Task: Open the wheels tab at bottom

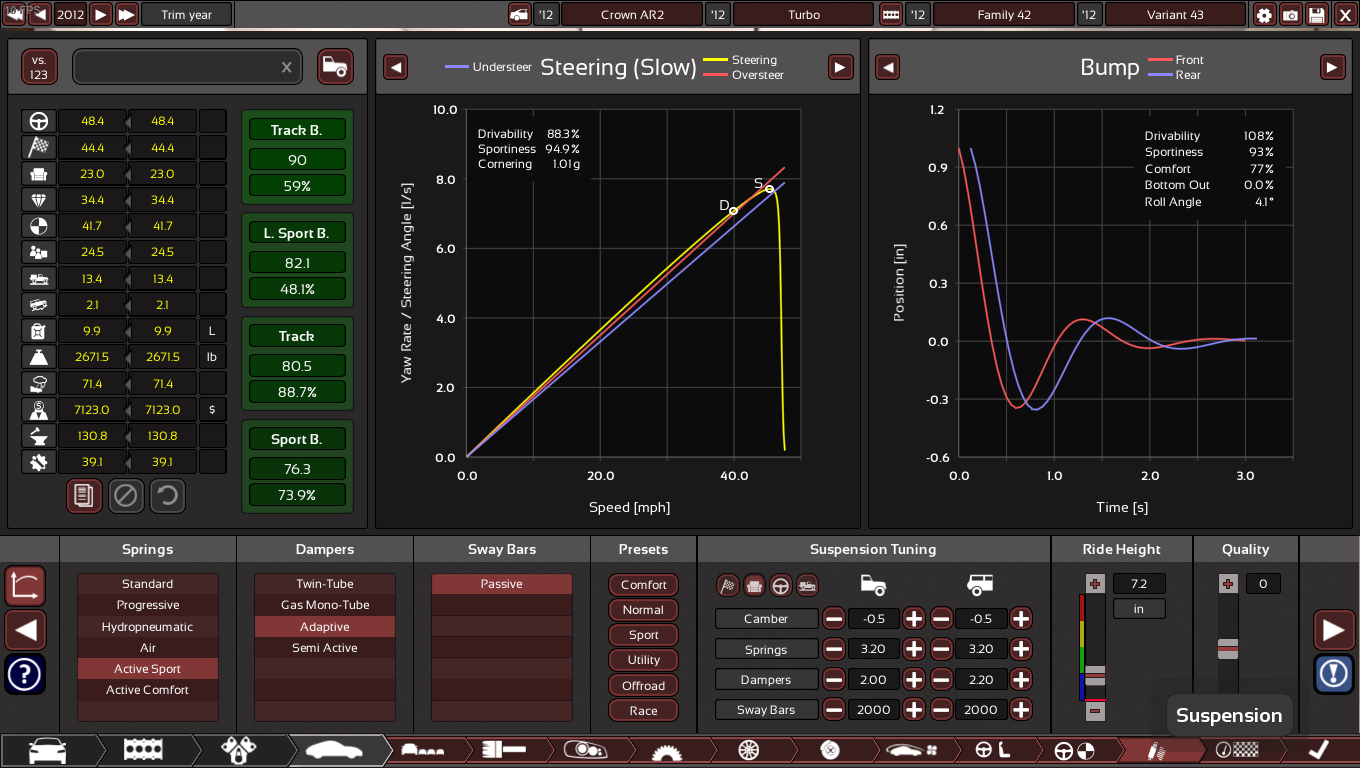Action: [x=749, y=750]
